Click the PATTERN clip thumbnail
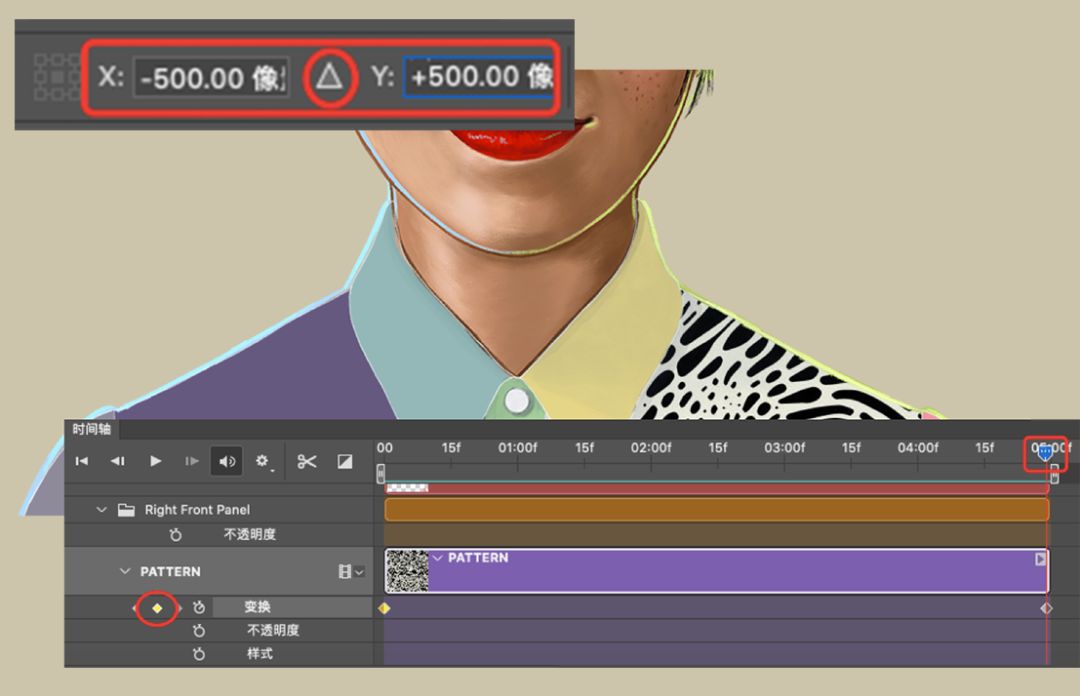 tap(407, 571)
